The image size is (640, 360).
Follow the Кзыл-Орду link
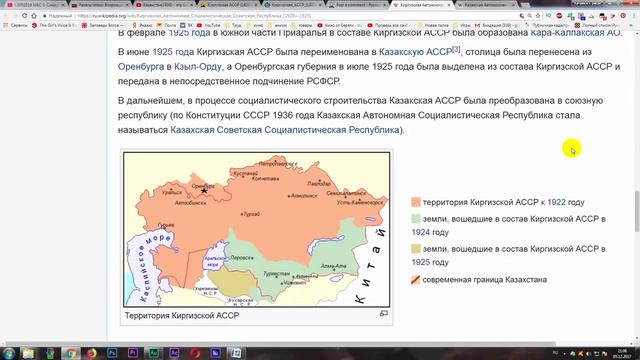pos(198,67)
